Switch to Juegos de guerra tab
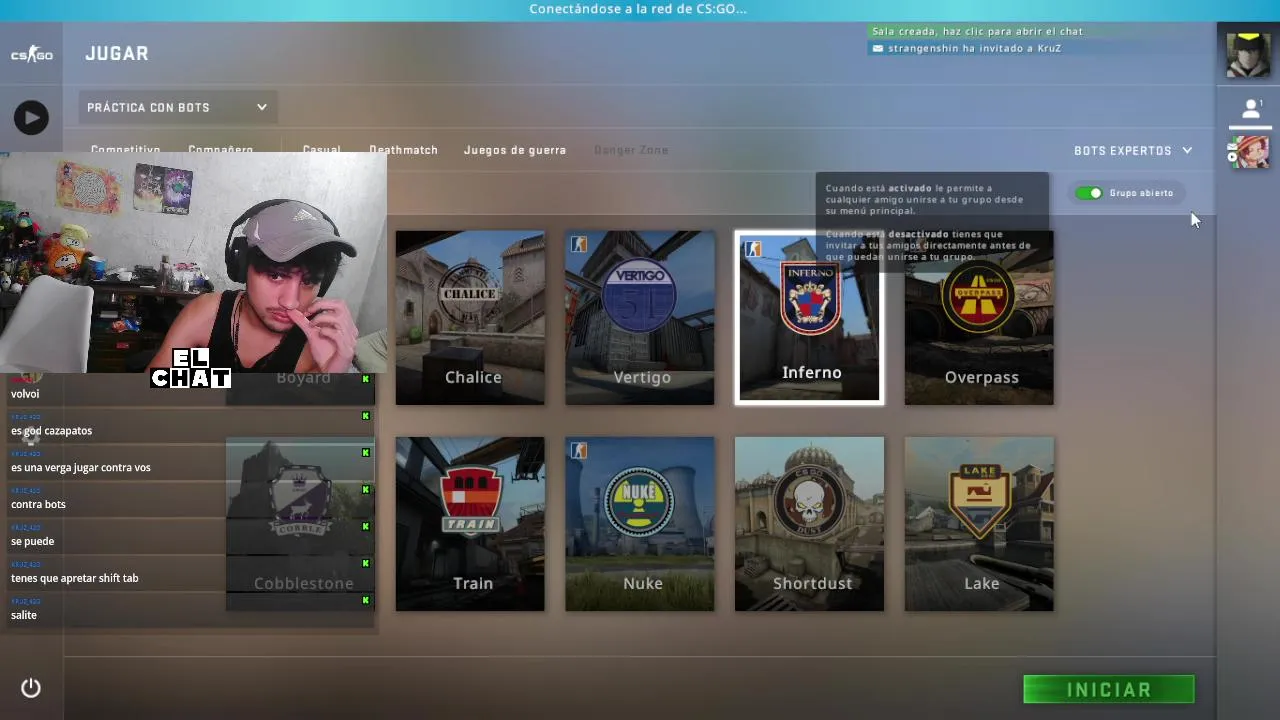The image size is (1280, 720). (x=515, y=150)
